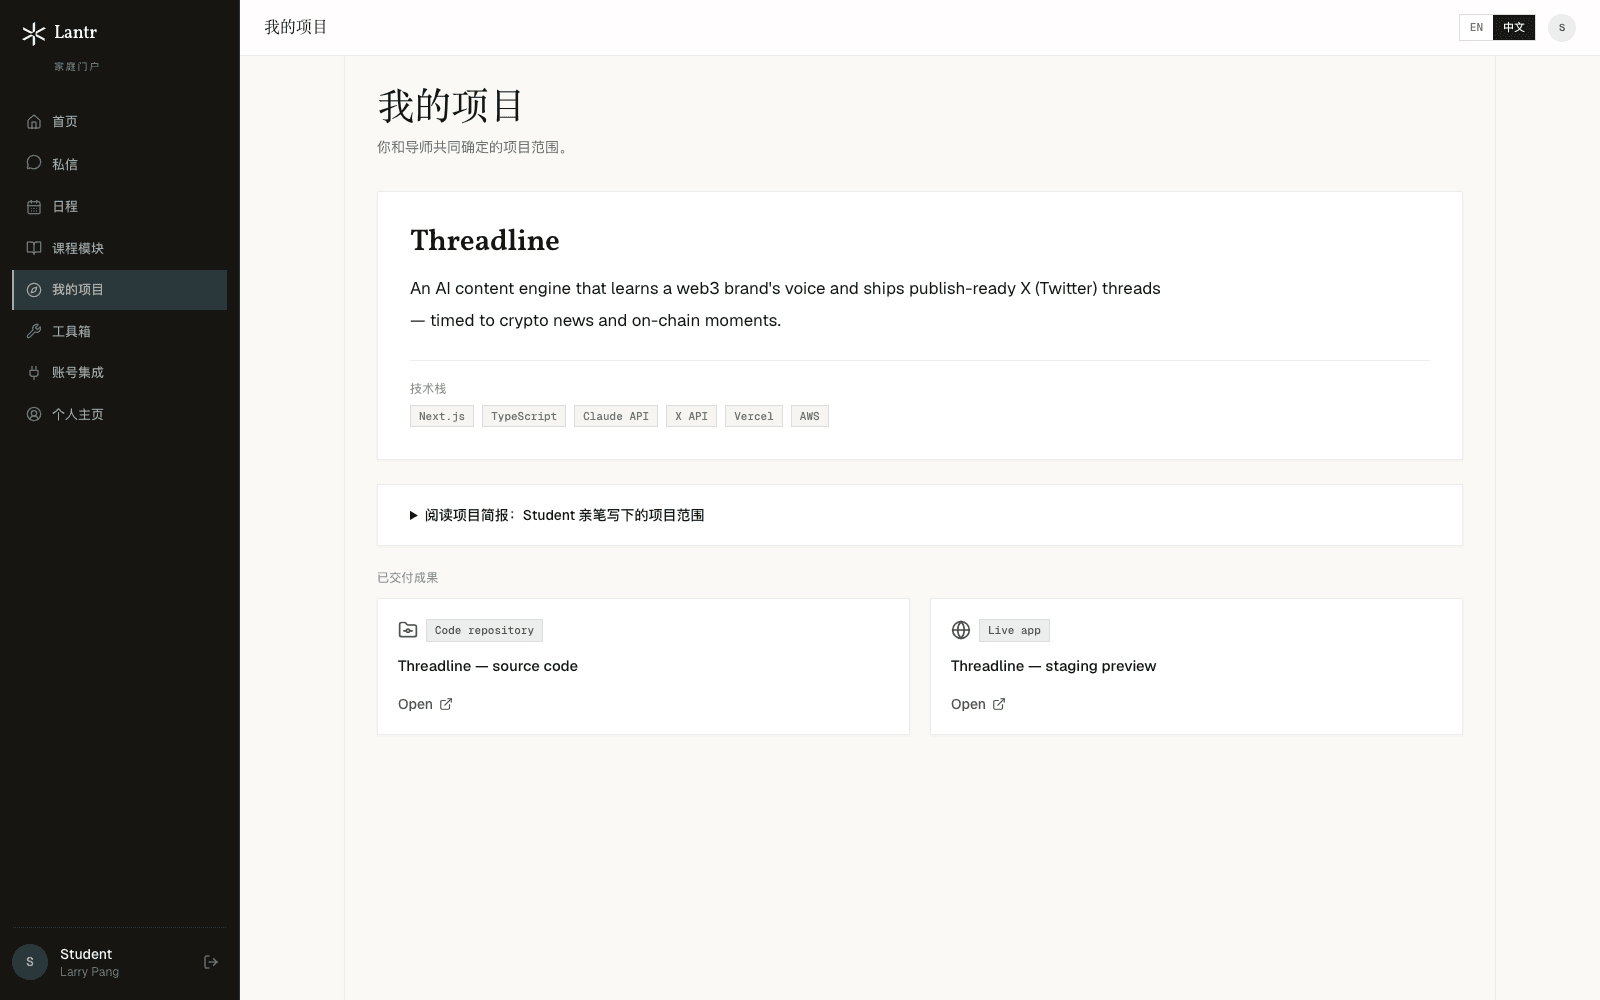Click the Threadline project heading

tap(485, 240)
